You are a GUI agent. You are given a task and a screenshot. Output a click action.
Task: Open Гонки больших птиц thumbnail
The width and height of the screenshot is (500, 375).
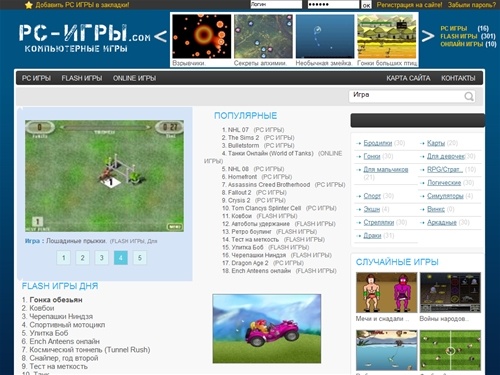[387, 36]
